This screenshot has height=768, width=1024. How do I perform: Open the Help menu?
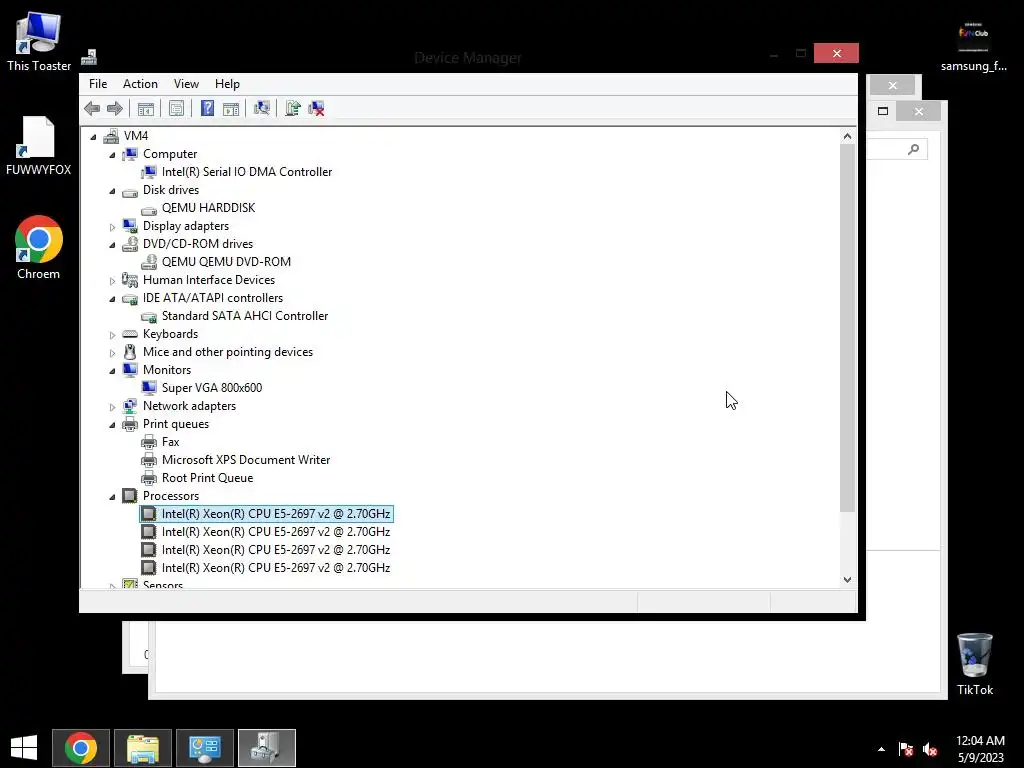227,84
